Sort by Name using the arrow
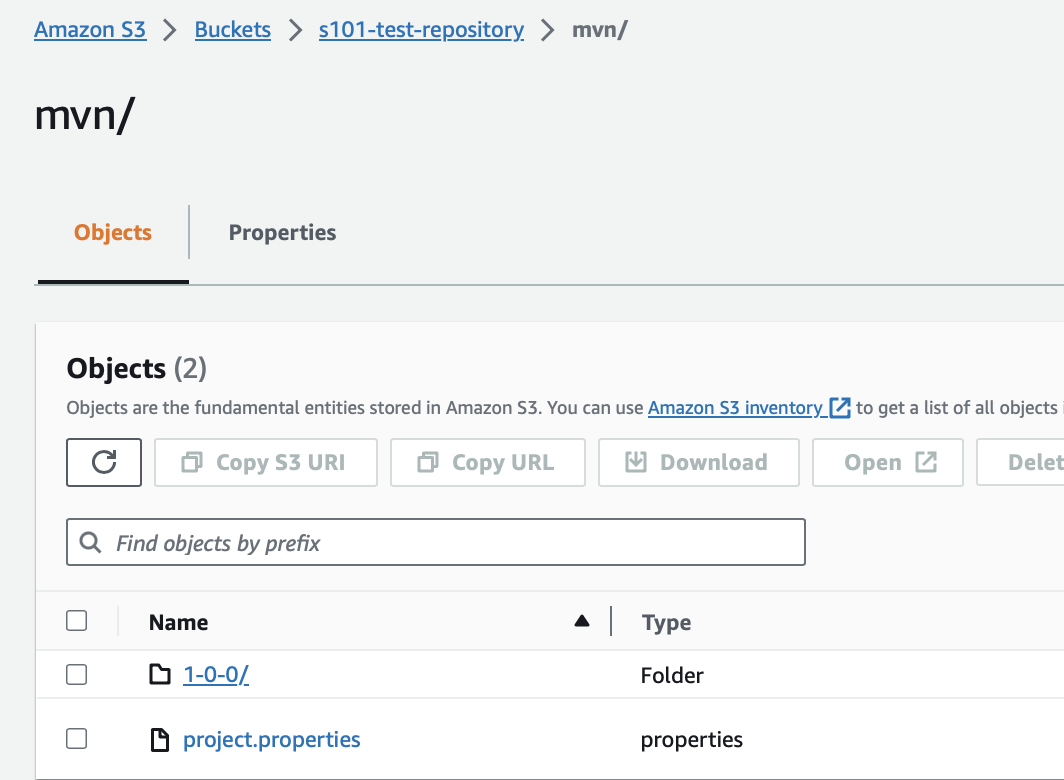 582,620
